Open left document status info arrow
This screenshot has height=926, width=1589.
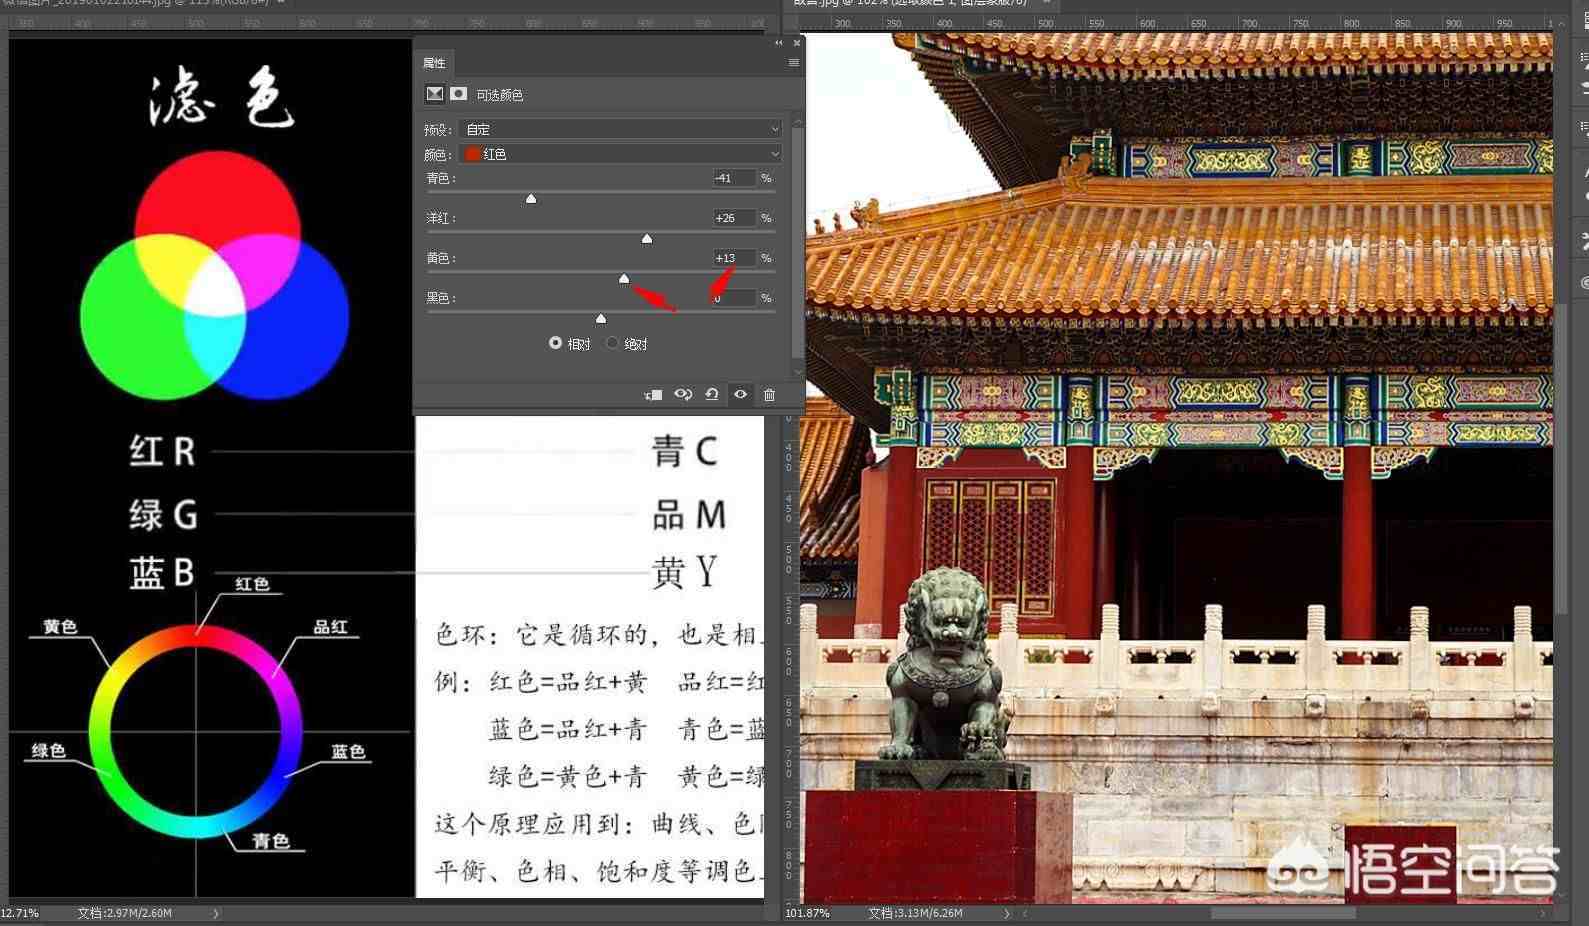(x=216, y=913)
